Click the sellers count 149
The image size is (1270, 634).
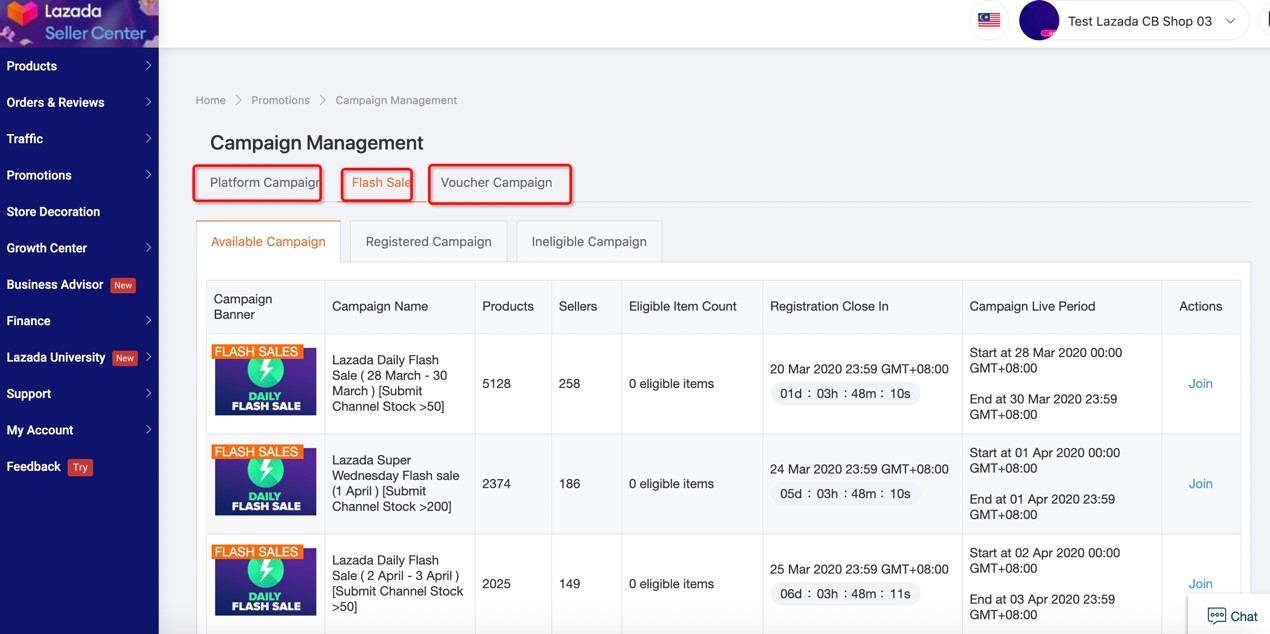570,584
